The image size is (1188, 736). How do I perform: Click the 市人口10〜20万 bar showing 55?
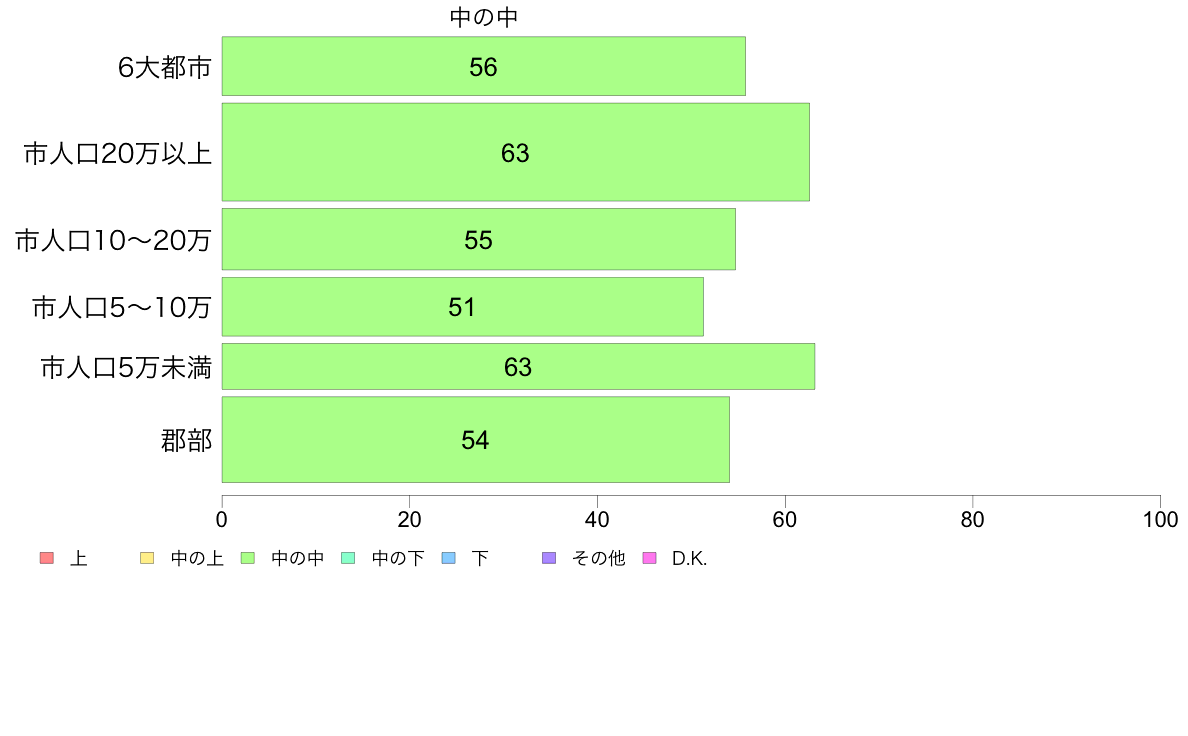point(479,239)
